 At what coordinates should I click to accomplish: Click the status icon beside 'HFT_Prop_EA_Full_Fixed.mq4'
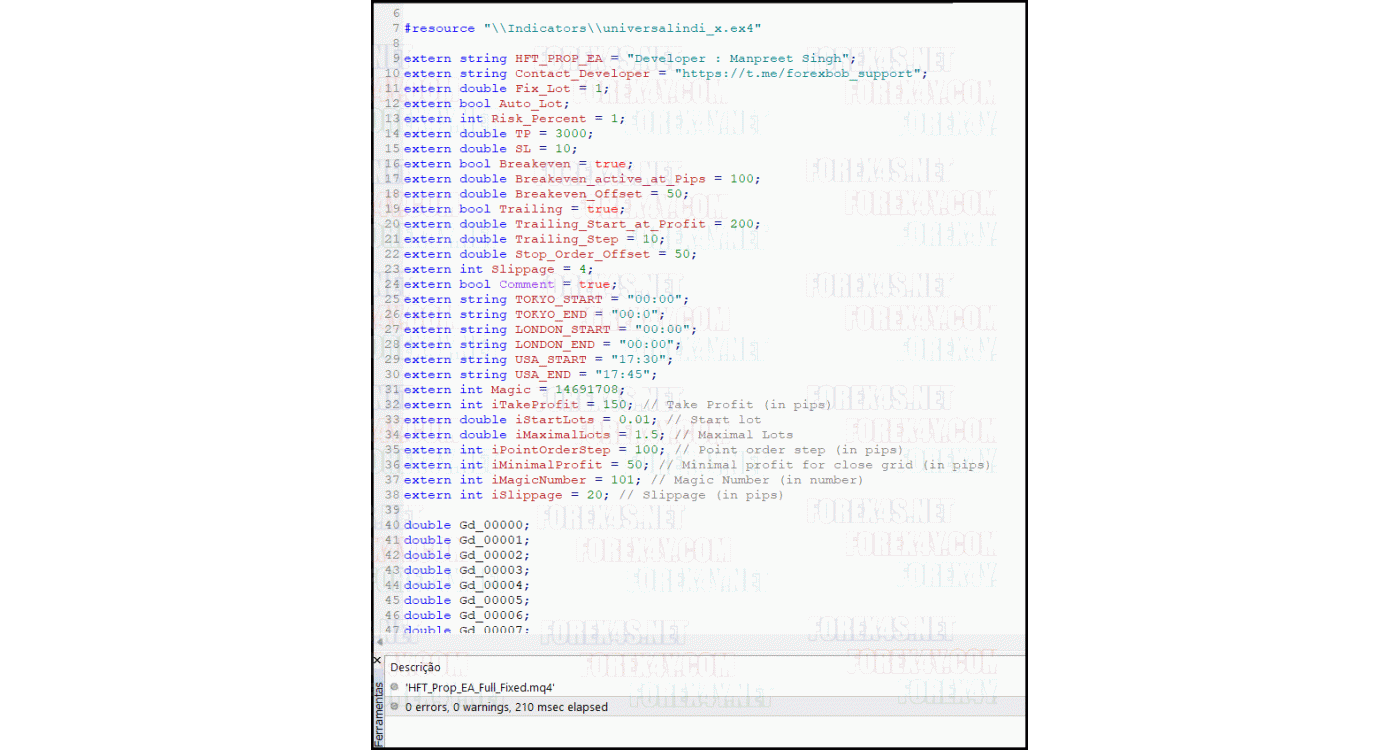coord(396,687)
